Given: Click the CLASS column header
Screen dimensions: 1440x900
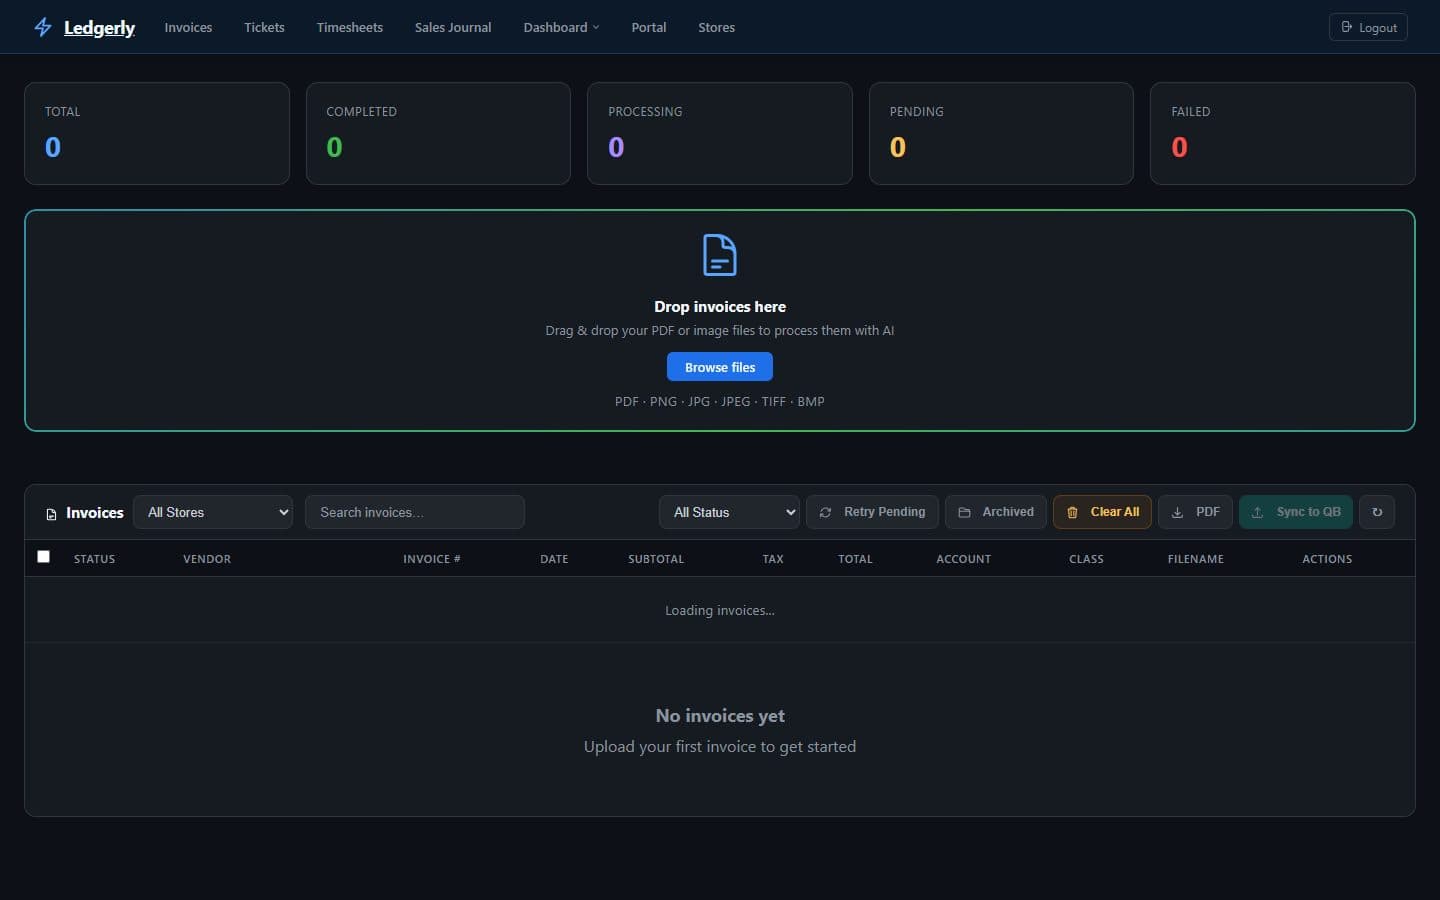Looking at the screenshot, I should click(x=1086, y=559).
